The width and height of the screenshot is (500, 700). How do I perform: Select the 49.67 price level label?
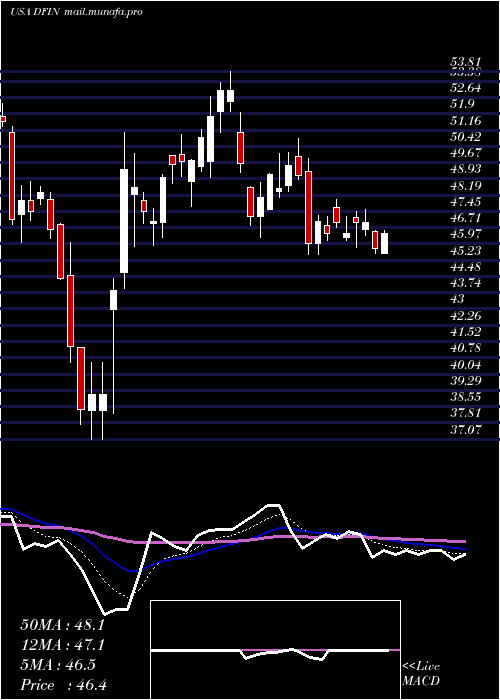click(x=466, y=153)
